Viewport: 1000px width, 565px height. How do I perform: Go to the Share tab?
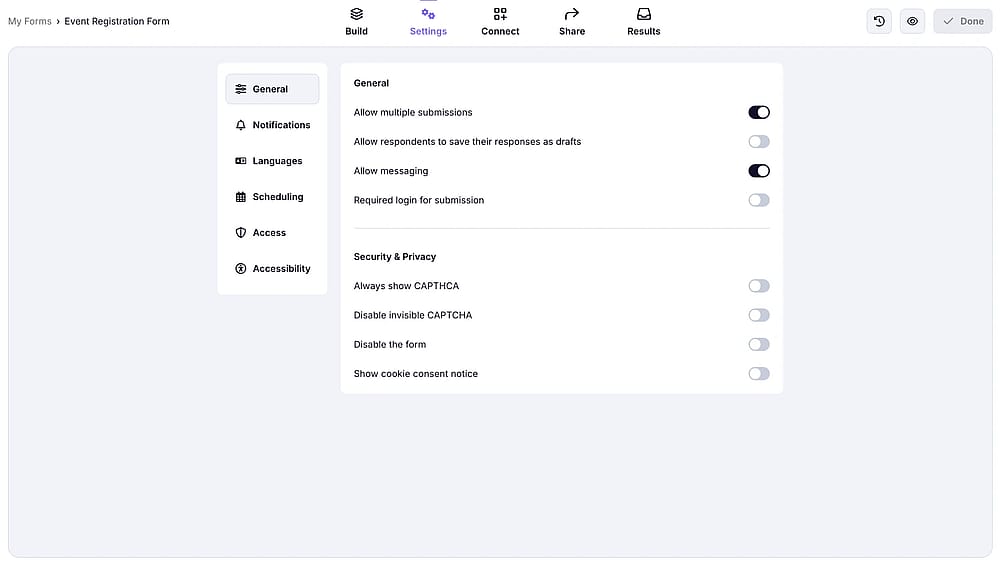[x=571, y=22]
